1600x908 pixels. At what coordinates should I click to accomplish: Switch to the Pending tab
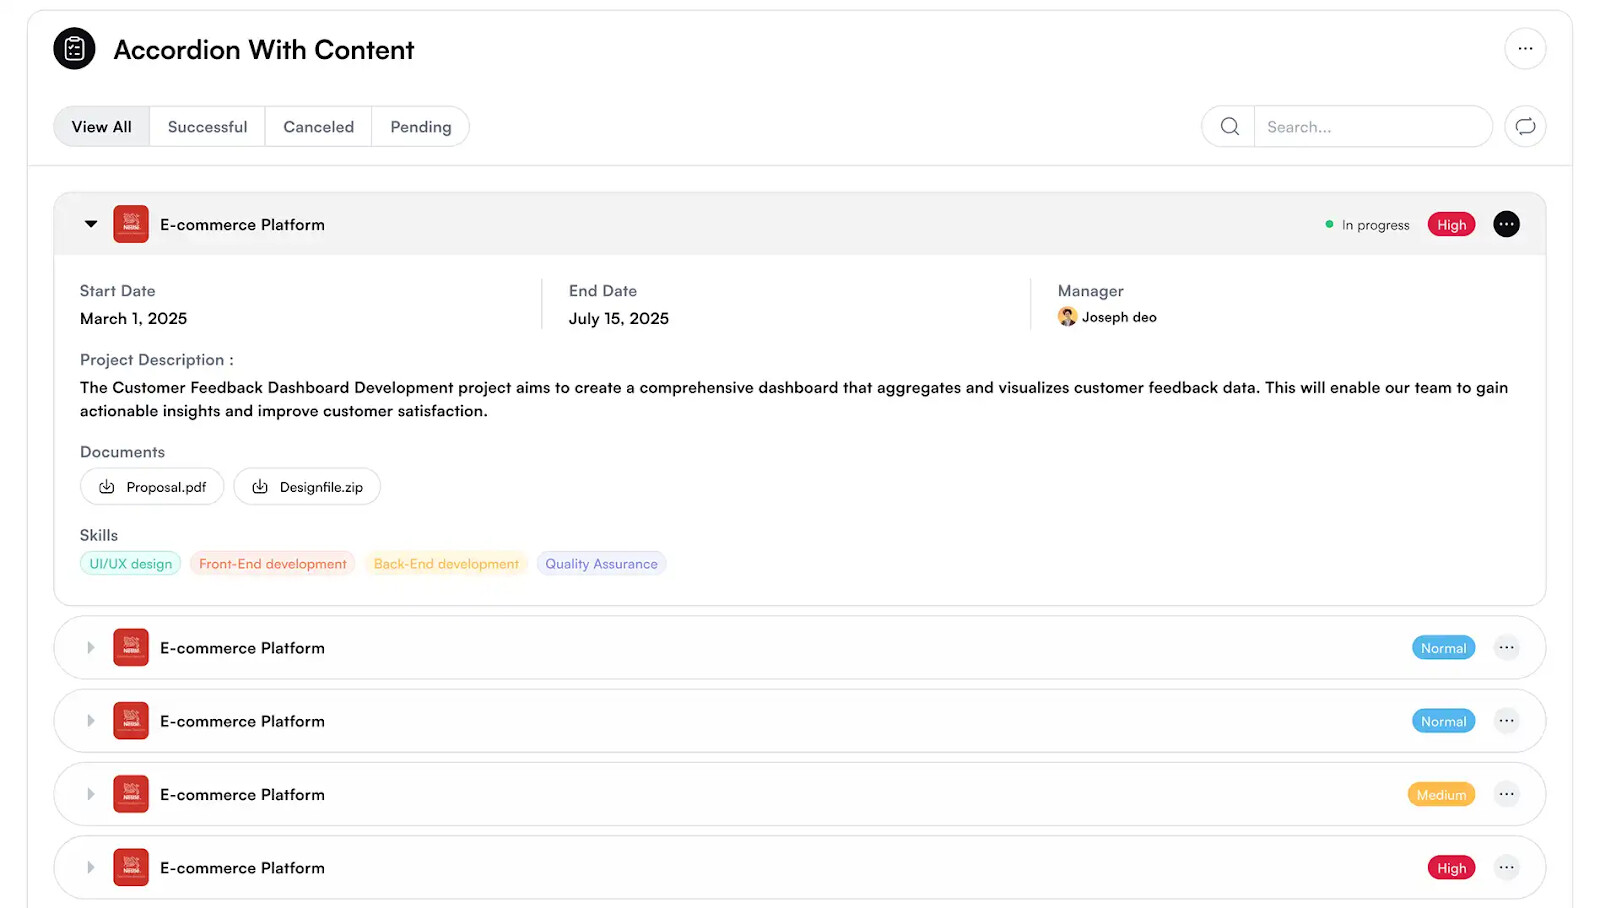coord(420,127)
